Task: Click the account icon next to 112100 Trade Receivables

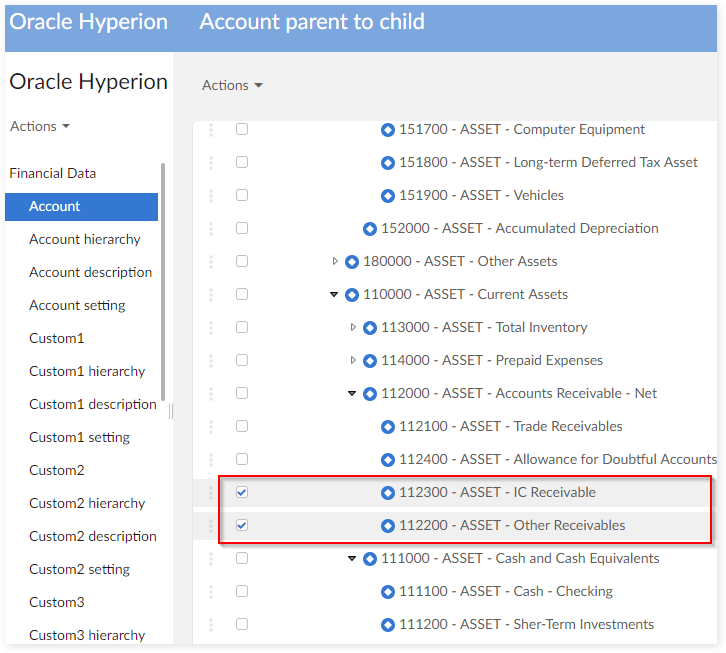Action: [388, 427]
